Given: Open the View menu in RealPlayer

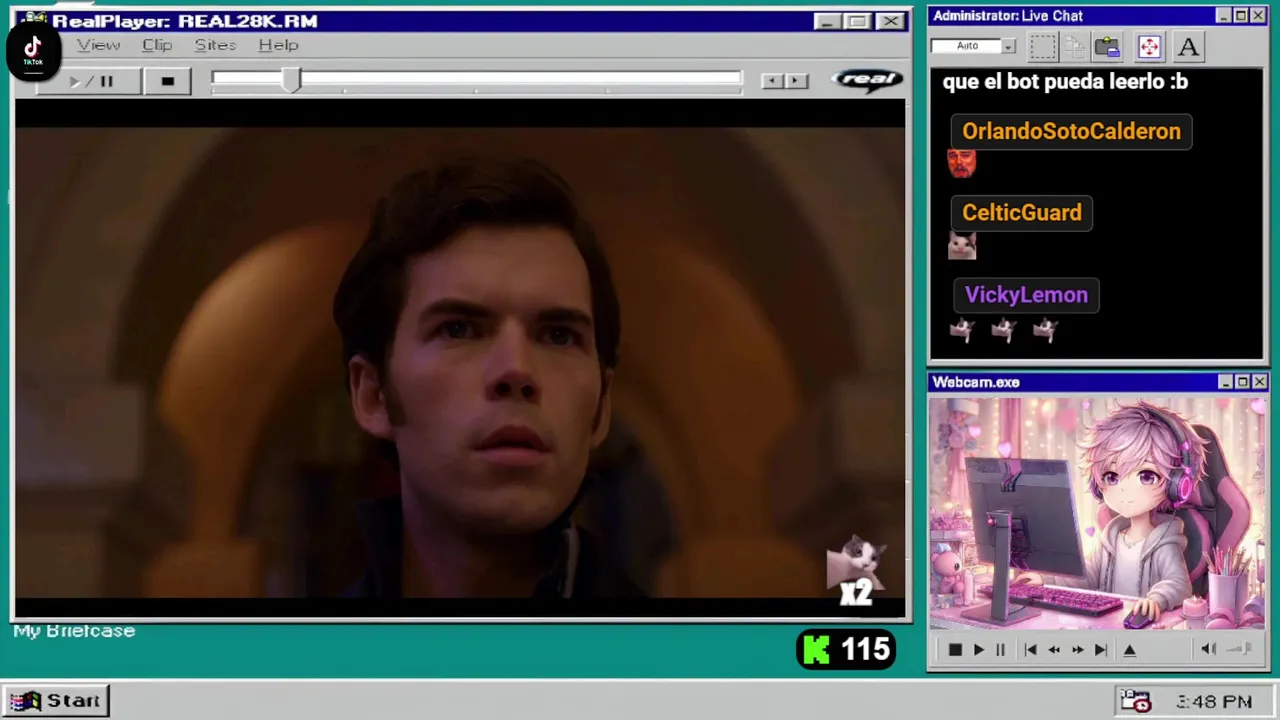Looking at the screenshot, I should pyautogui.click(x=99, y=45).
